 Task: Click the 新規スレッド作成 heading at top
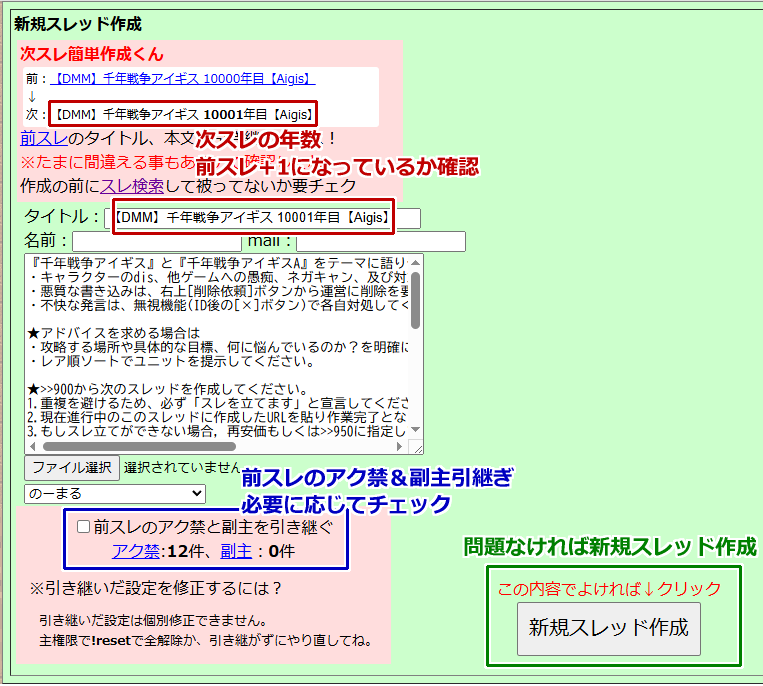pyautogui.click(x=78, y=24)
